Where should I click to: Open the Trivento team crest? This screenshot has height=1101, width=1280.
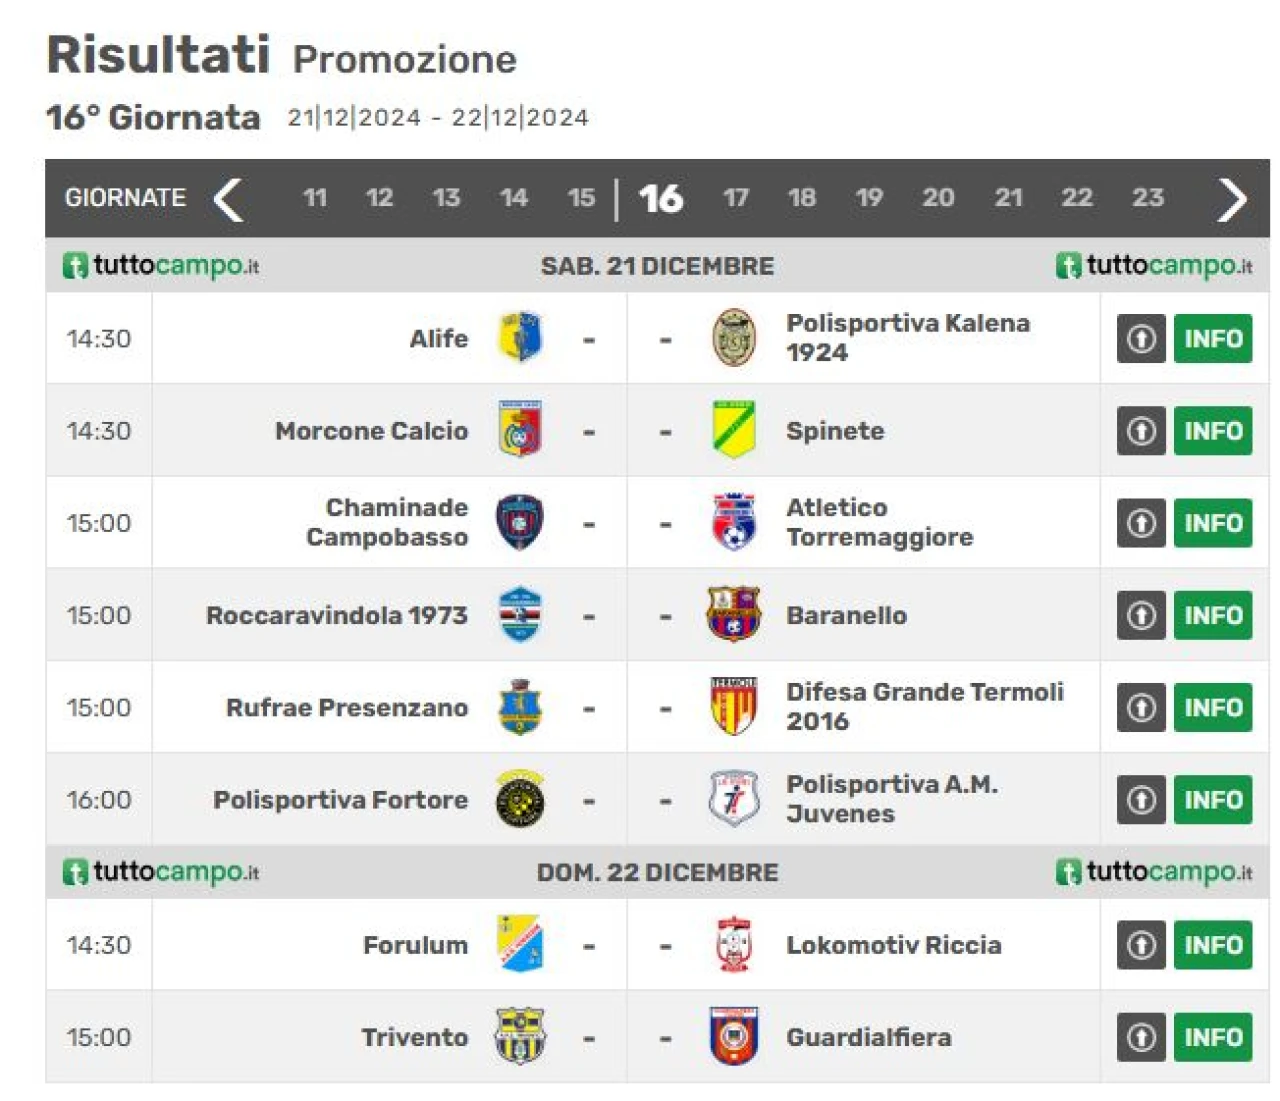coord(520,1036)
